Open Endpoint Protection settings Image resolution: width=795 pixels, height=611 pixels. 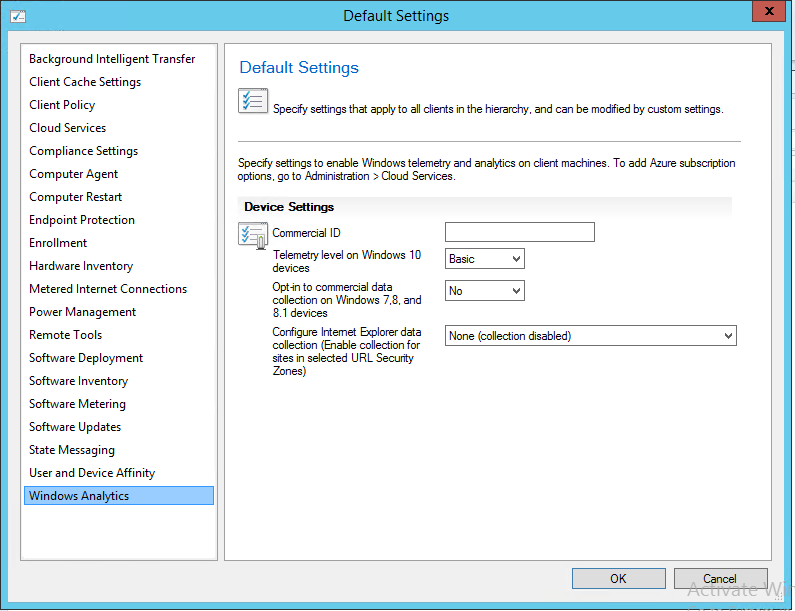pyautogui.click(x=82, y=220)
